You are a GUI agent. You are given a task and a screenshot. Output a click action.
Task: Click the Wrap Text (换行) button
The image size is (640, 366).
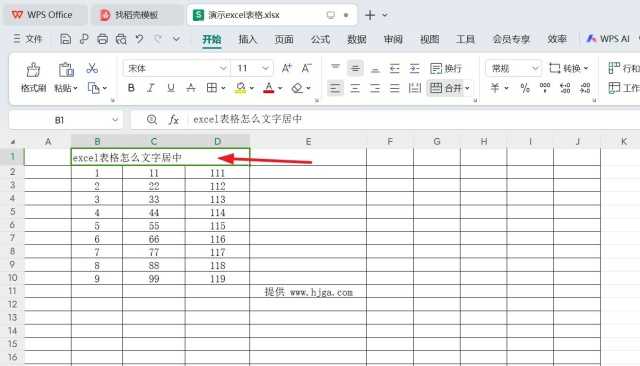(x=446, y=68)
